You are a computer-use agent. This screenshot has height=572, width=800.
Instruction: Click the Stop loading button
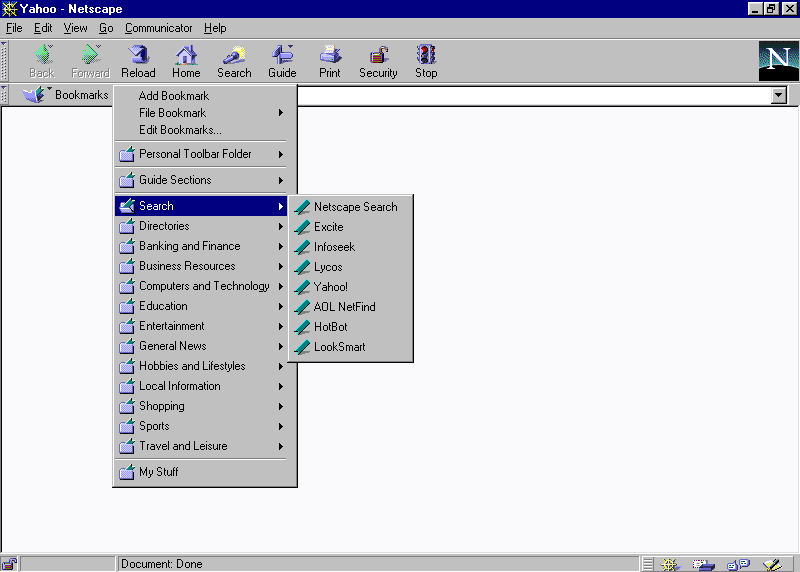coord(426,61)
